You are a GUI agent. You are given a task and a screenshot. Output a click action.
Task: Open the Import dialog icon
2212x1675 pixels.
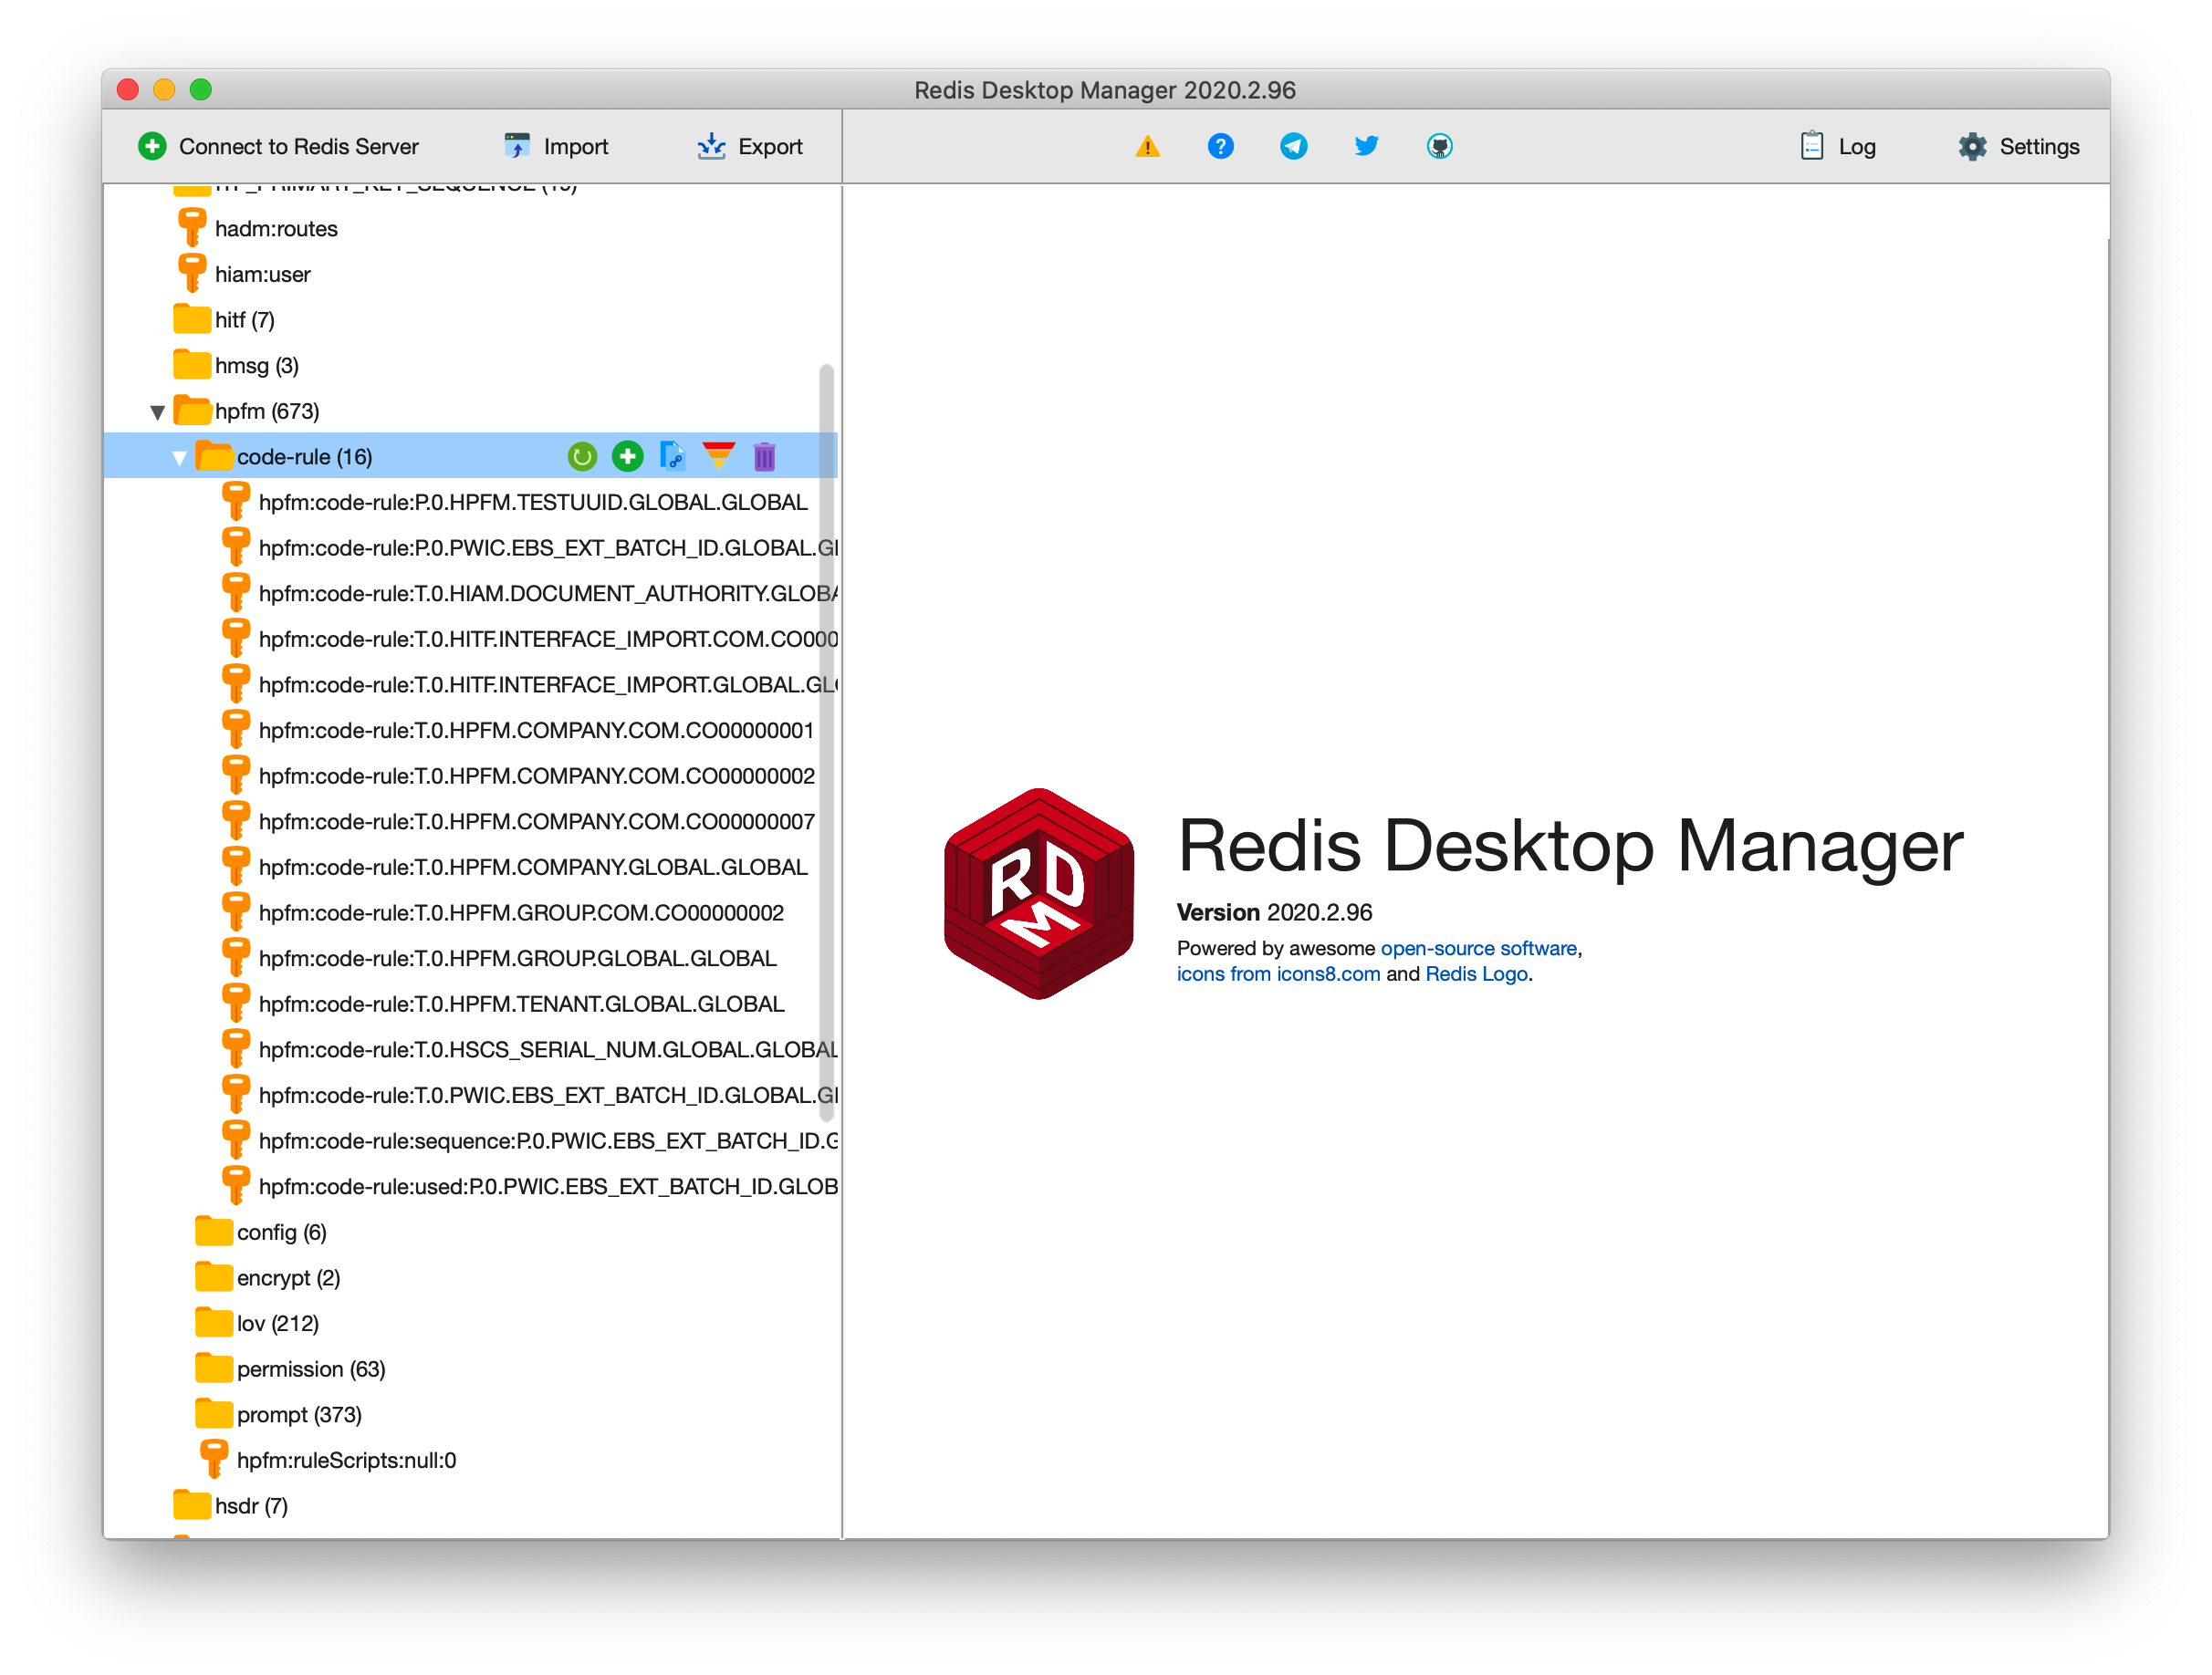(x=517, y=146)
